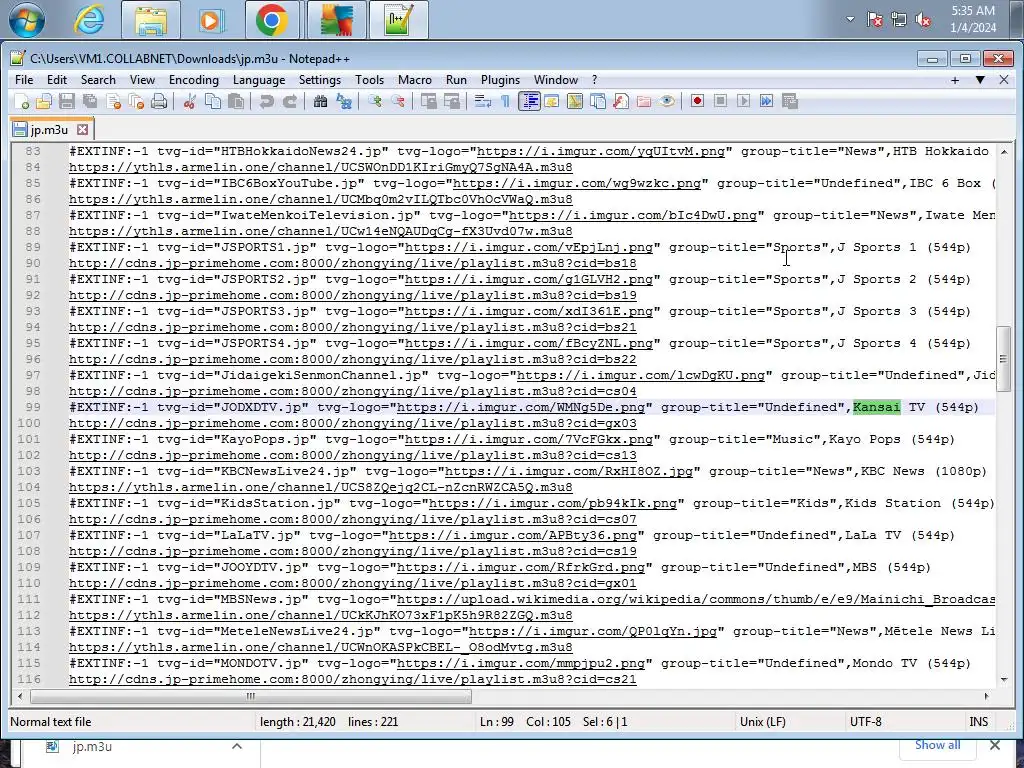This screenshot has width=1024, height=768.
Task: Open the Macro menu
Action: click(x=415, y=80)
